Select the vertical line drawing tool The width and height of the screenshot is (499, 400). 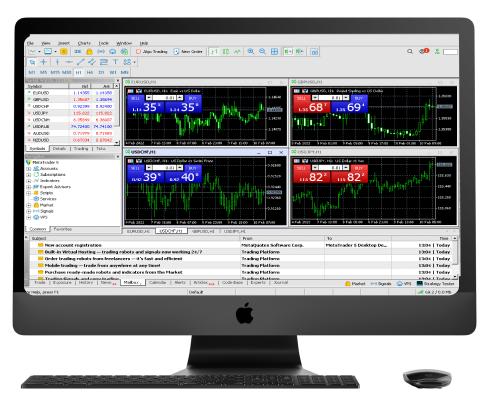click(57, 62)
